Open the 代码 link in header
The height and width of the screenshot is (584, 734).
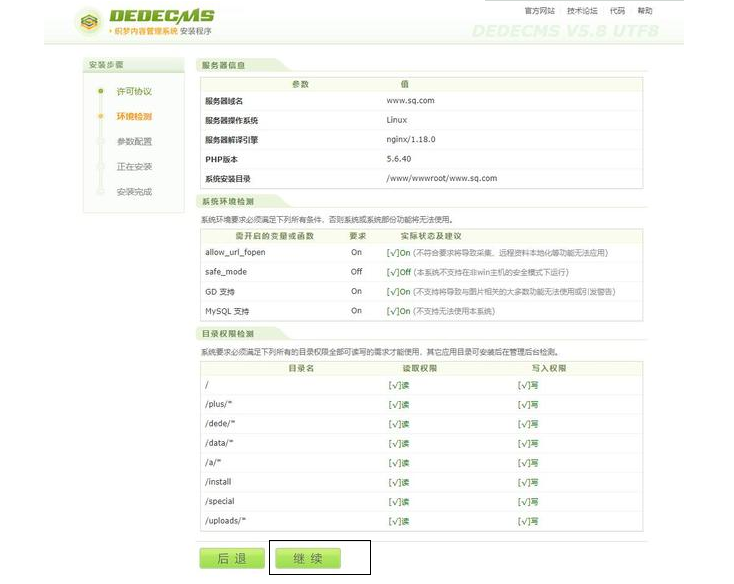pyautogui.click(x=617, y=11)
